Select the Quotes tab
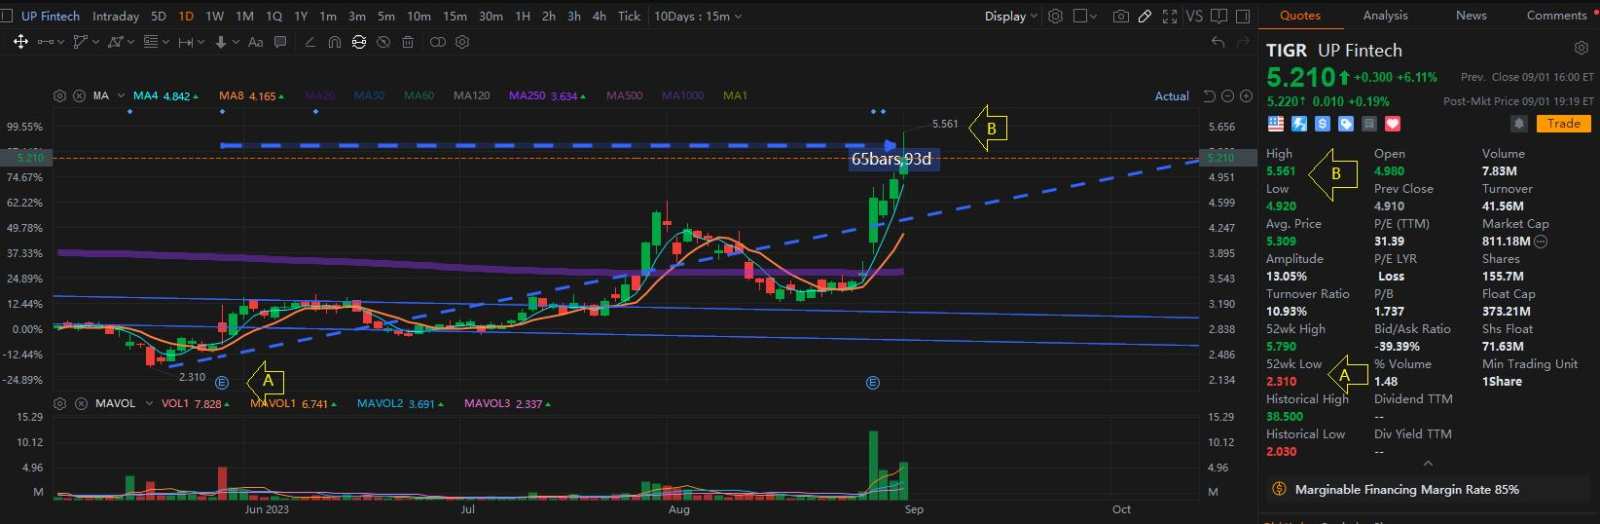This screenshot has width=1600, height=524. (x=1300, y=15)
